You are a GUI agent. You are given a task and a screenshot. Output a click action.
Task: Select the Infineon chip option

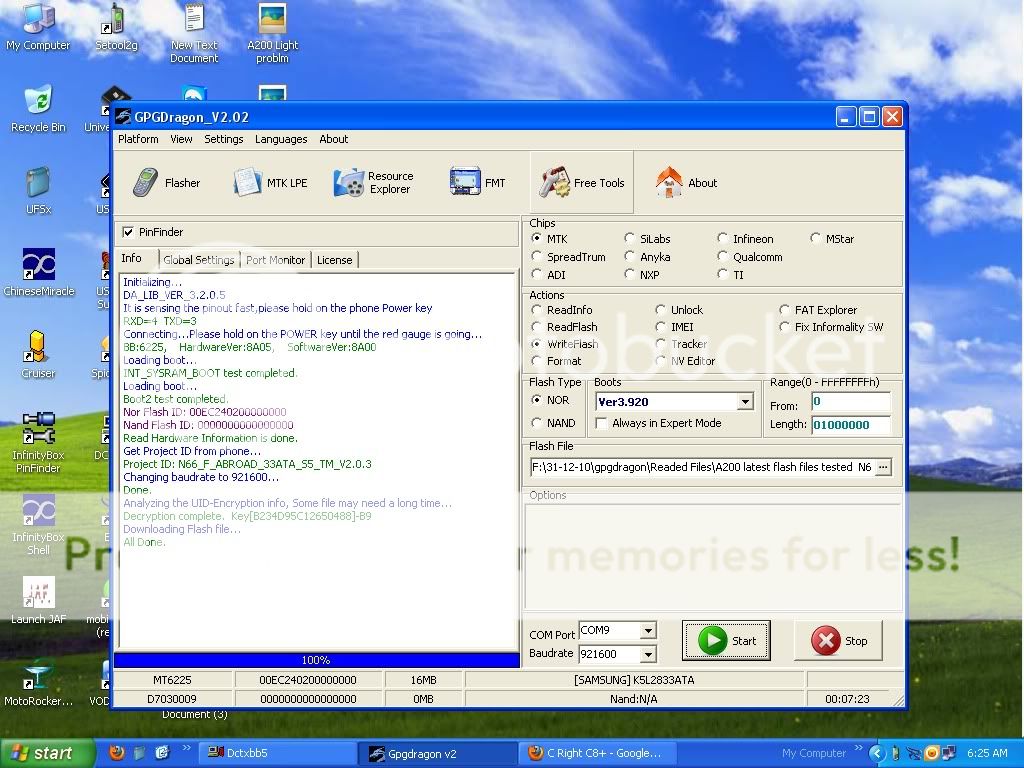tap(722, 238)
